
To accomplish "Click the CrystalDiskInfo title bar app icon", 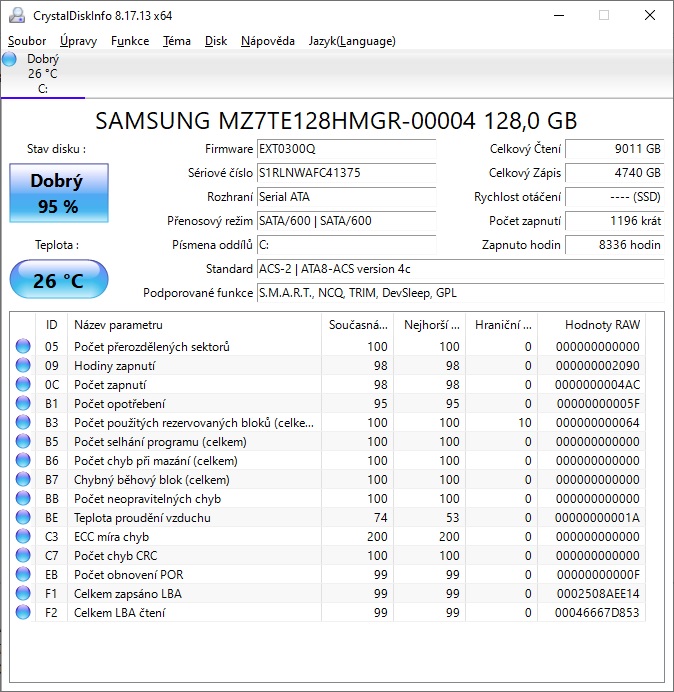I will 17,15.
